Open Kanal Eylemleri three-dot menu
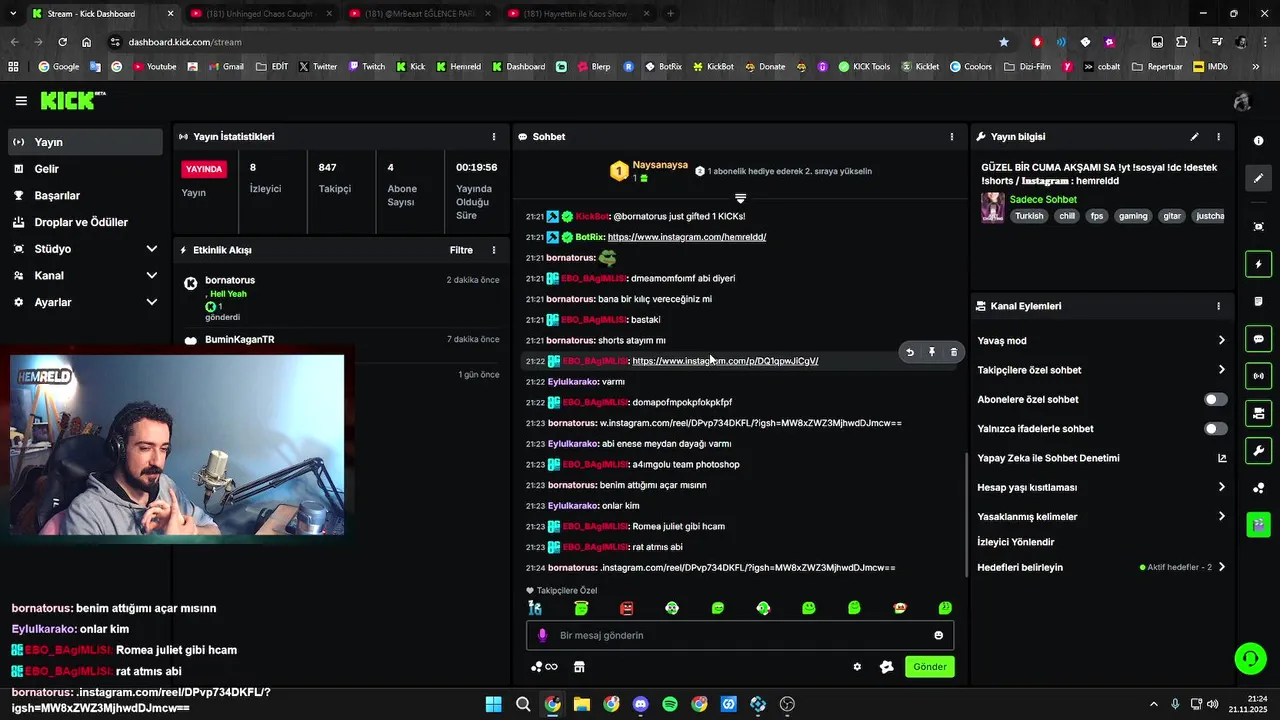 click(1218, 306)
